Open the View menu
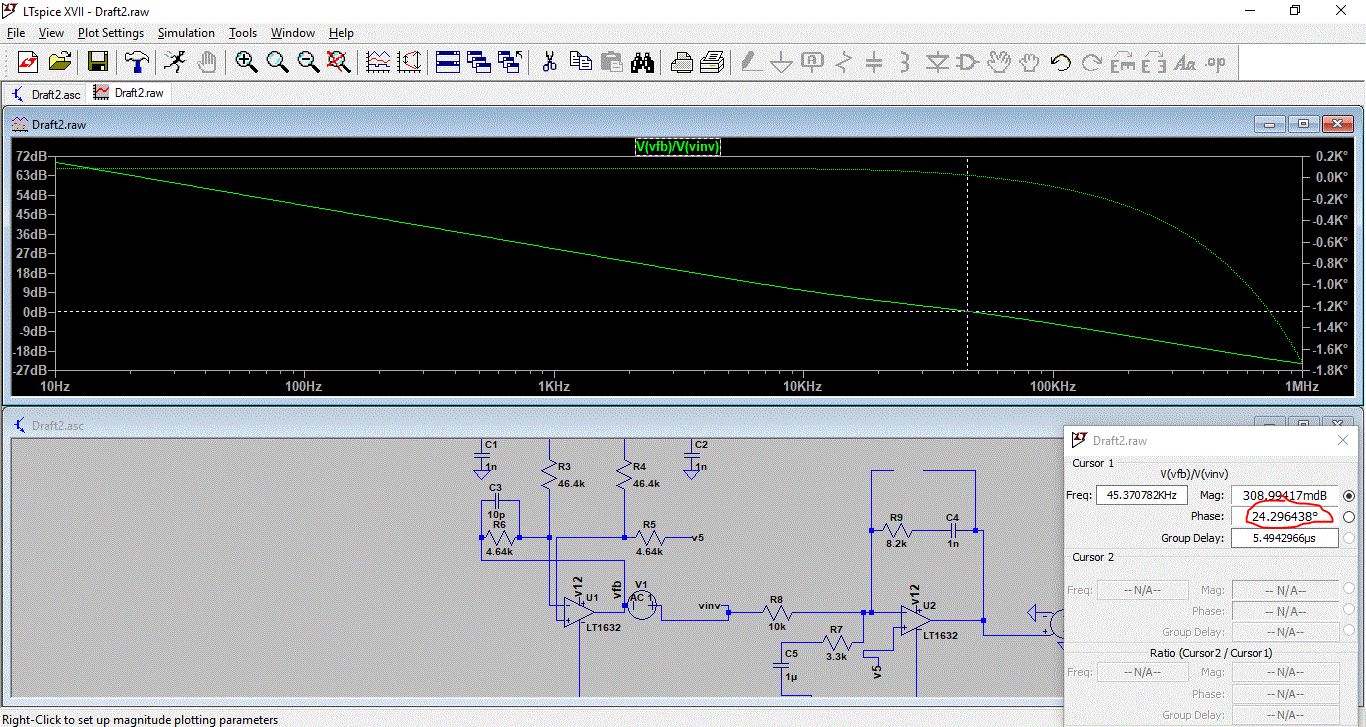The width and height of the screenshot is (1366, 727). coord(51,33)
